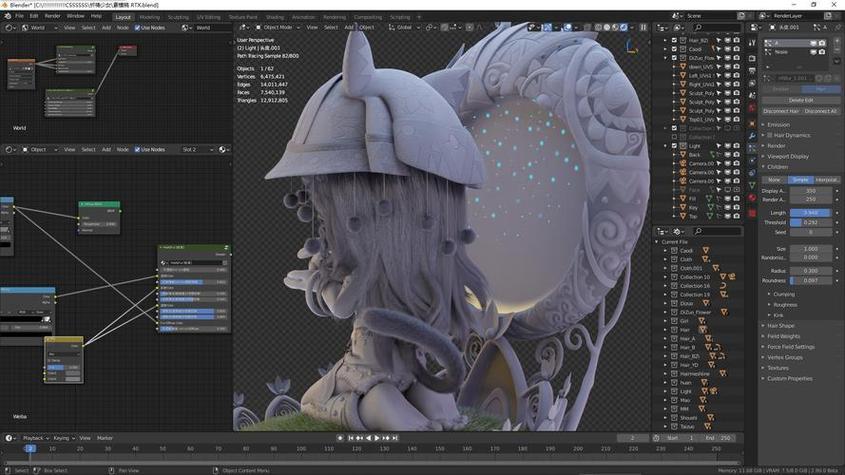Expand the Clumping subpanel
The width and height of the screenshot is (845, 475).
[x=784, y=294]
